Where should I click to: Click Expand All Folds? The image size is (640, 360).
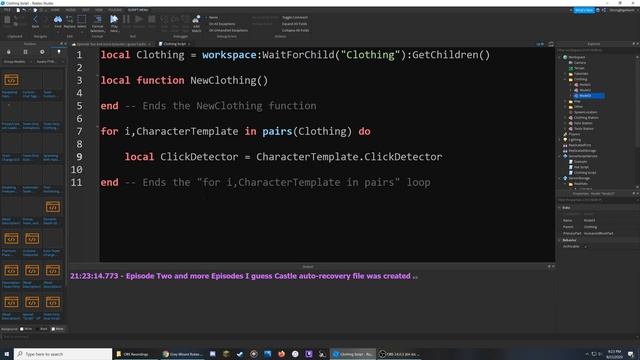(294, 24)
